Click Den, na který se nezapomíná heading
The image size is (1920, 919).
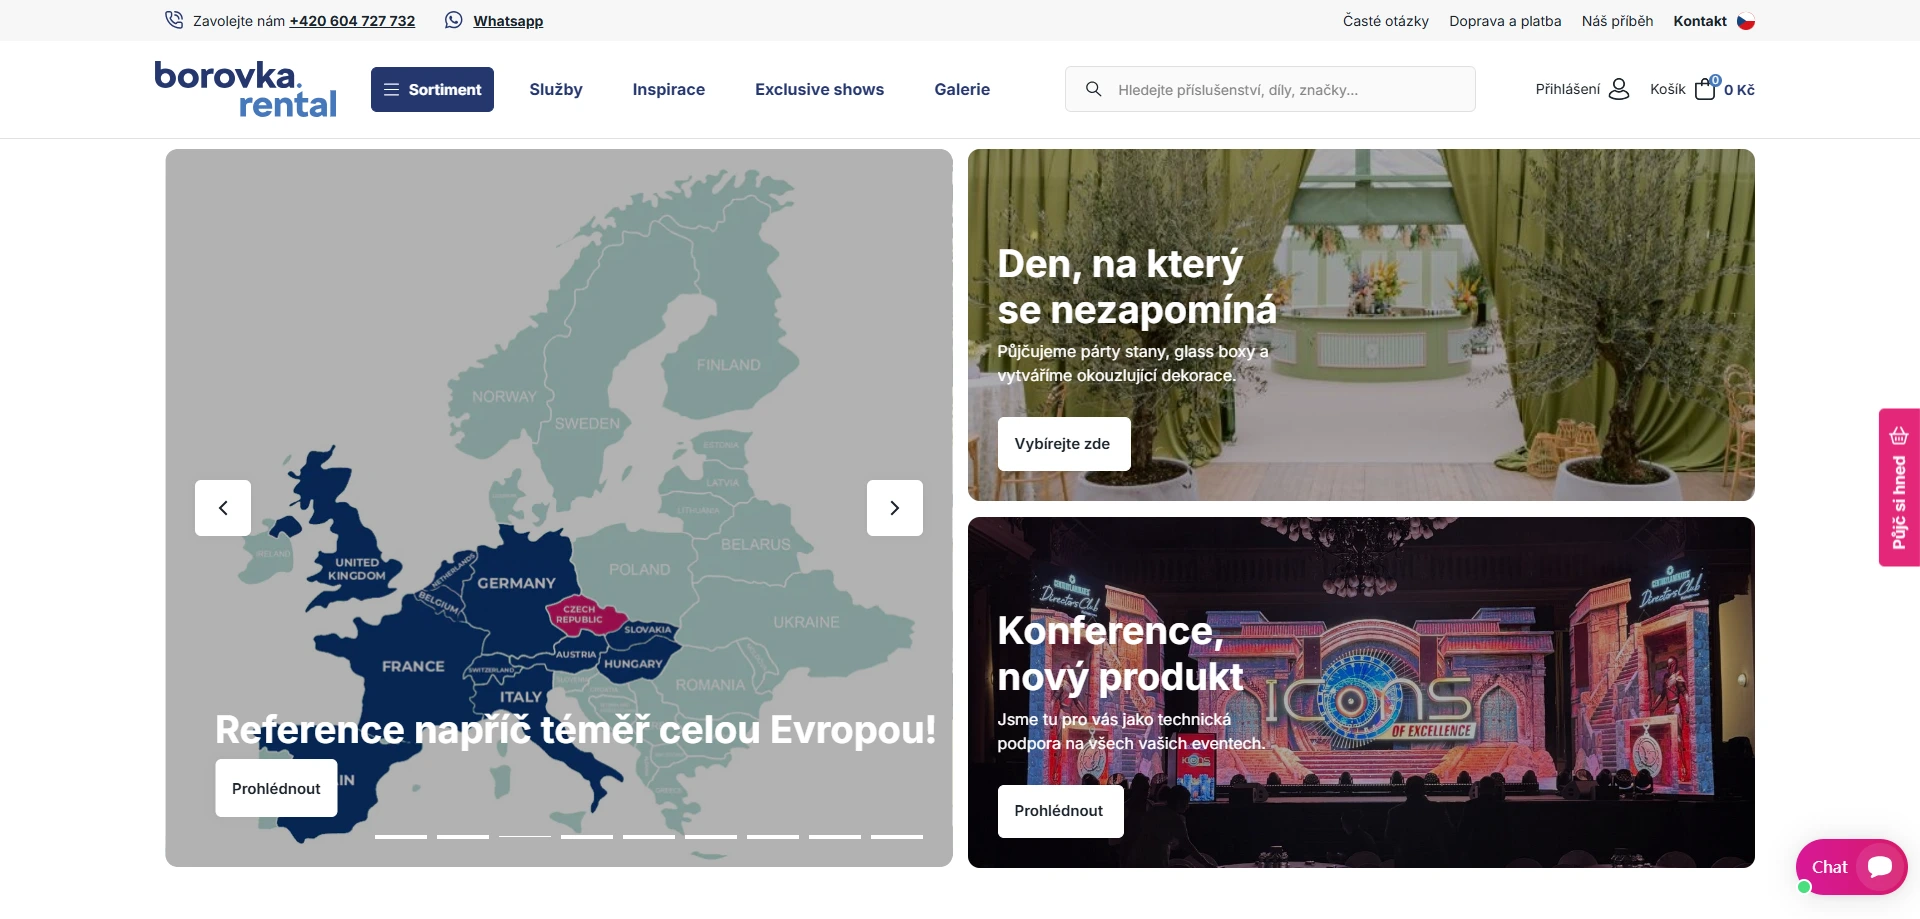pyautogui.click(x=1137, y=287)
